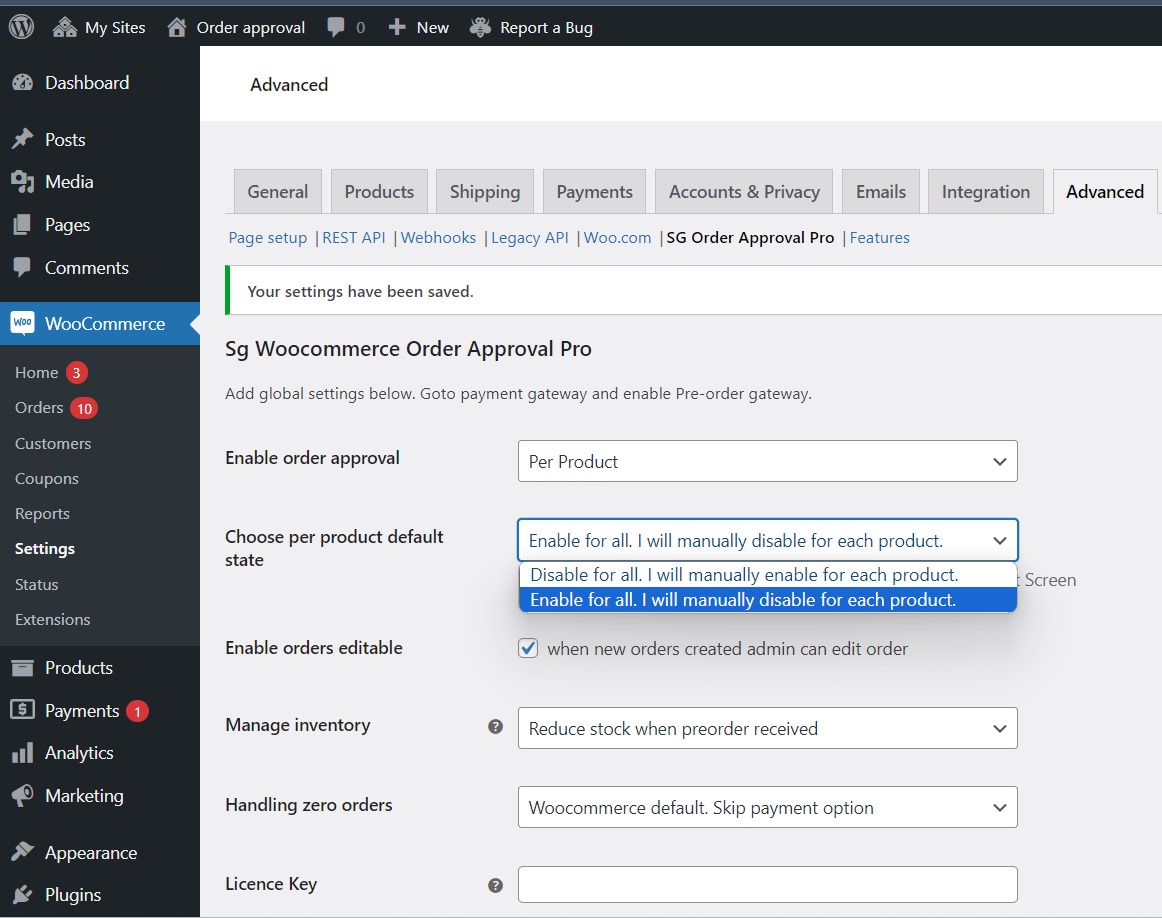Open Plugins from the sidebar icon
This screenshot has width=1162, height=918.
(x=24, y=894)
